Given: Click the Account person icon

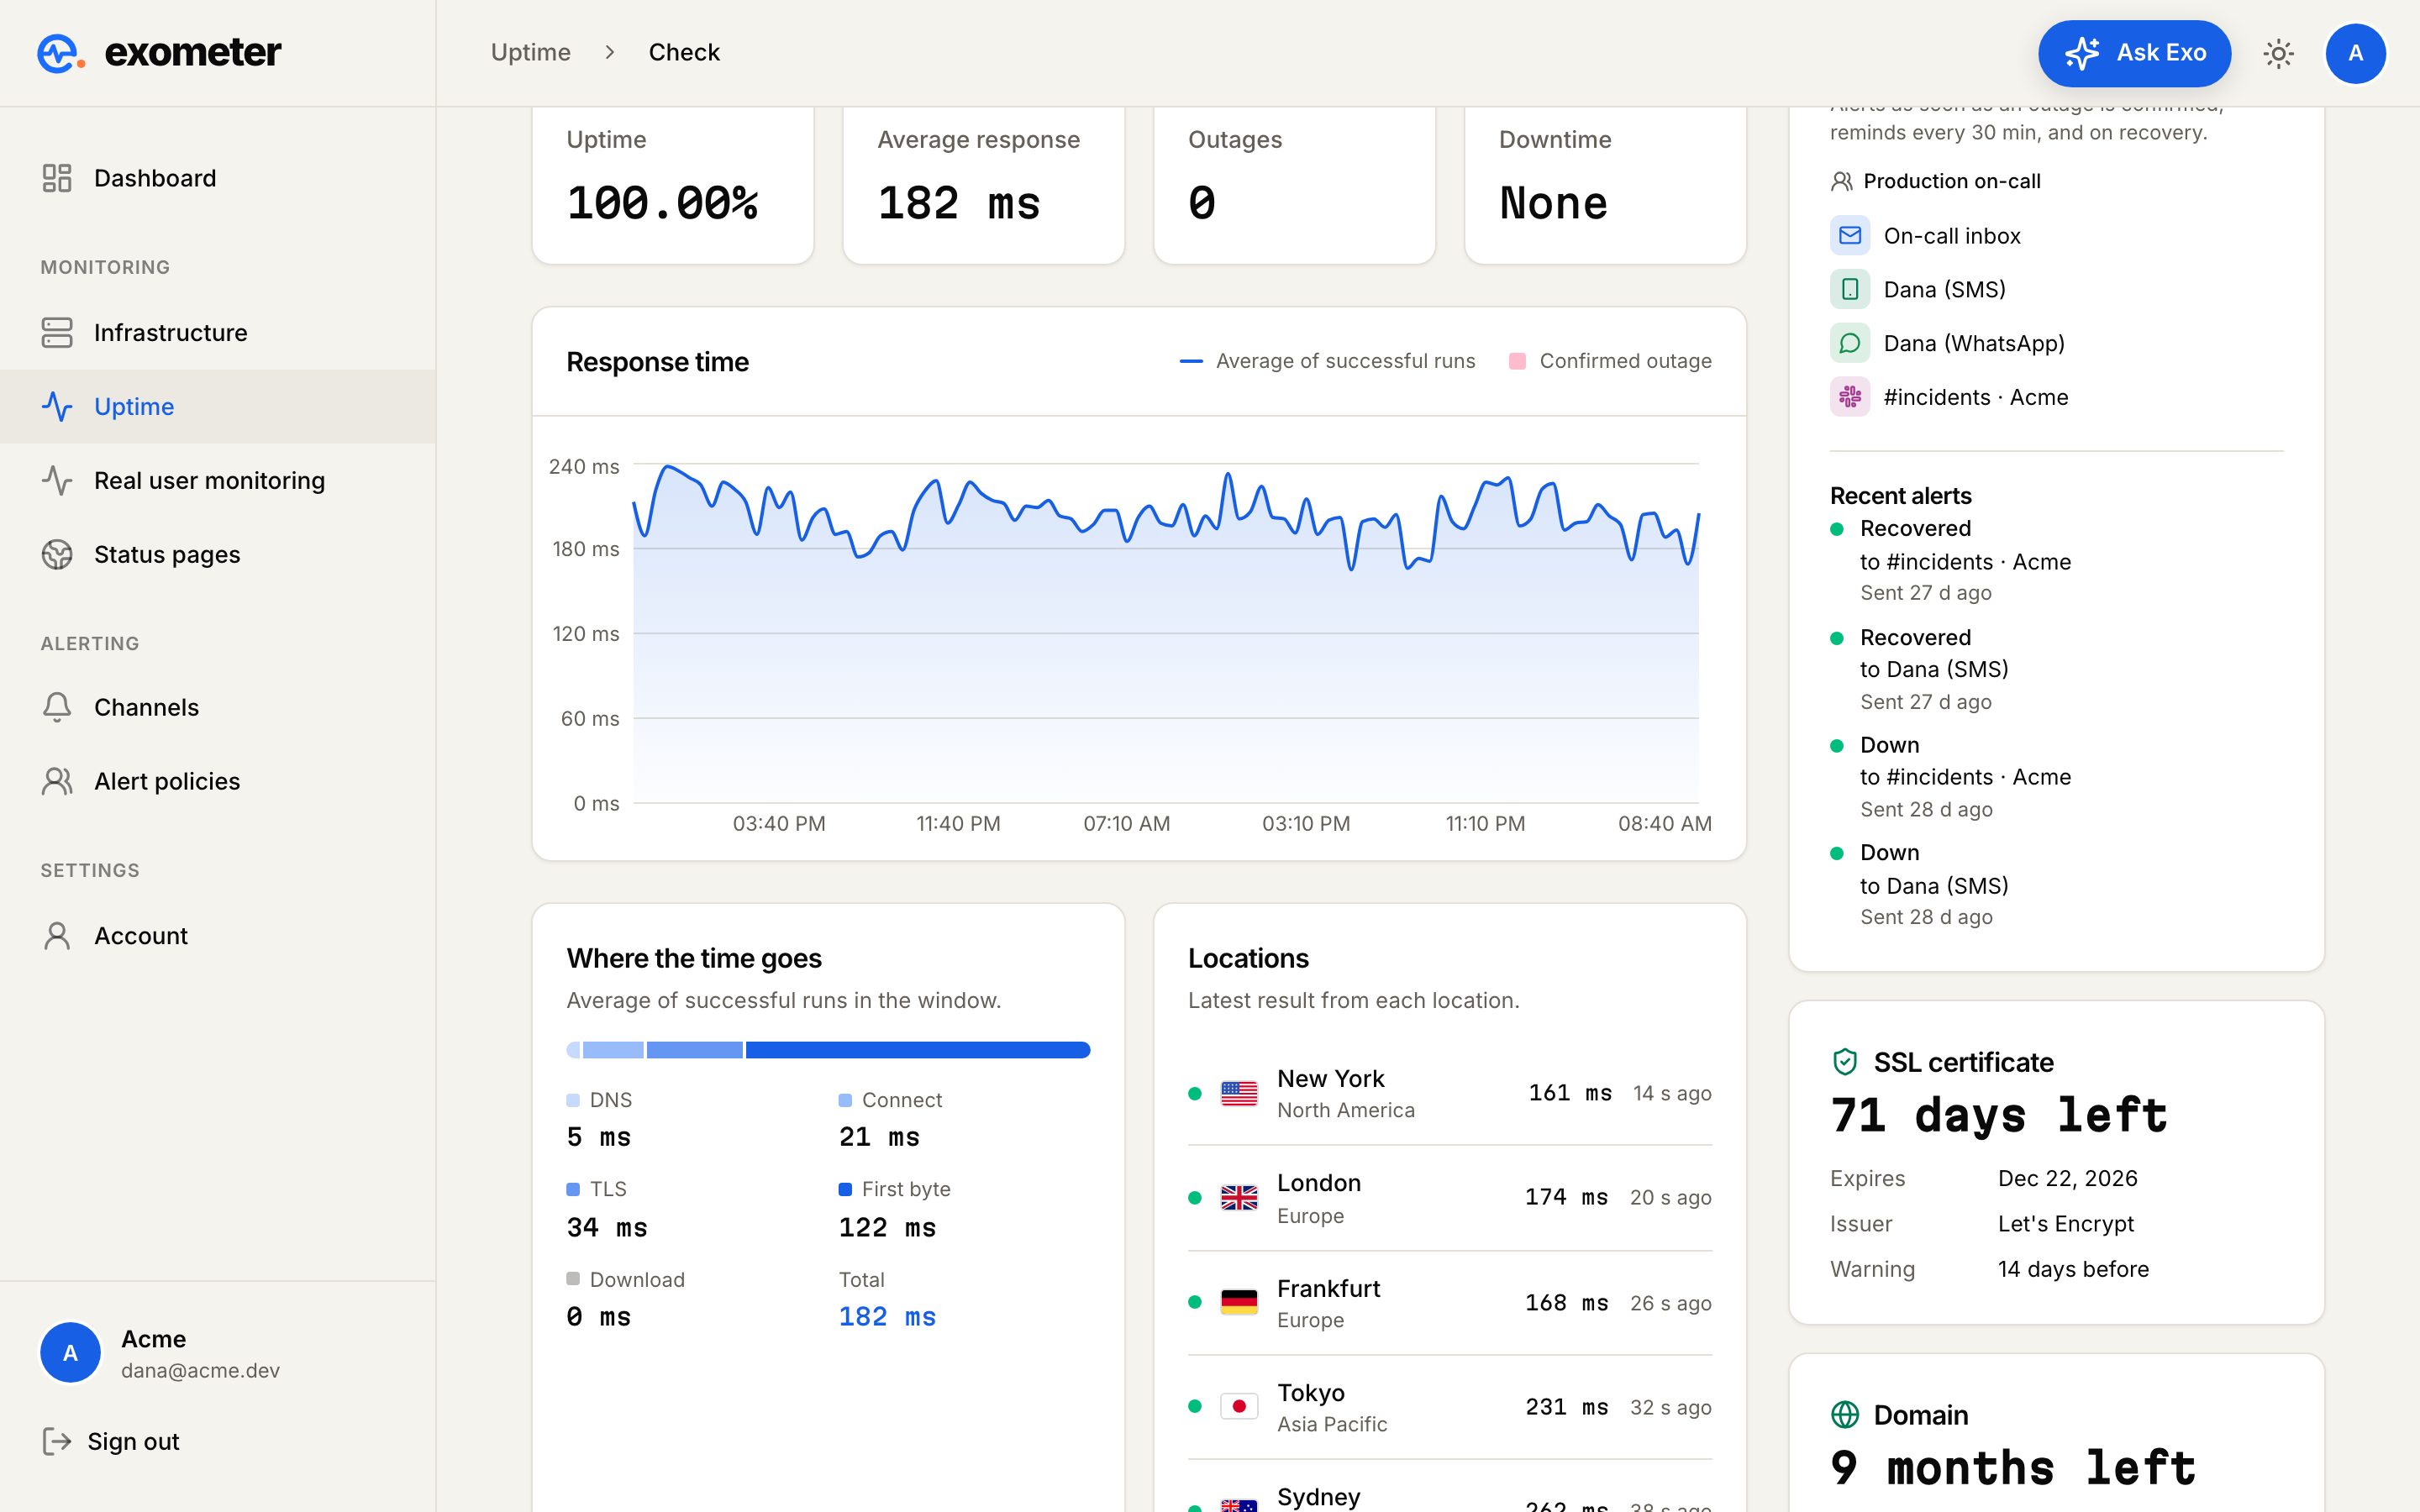Looking at the screenshot, I should [57, 936].
